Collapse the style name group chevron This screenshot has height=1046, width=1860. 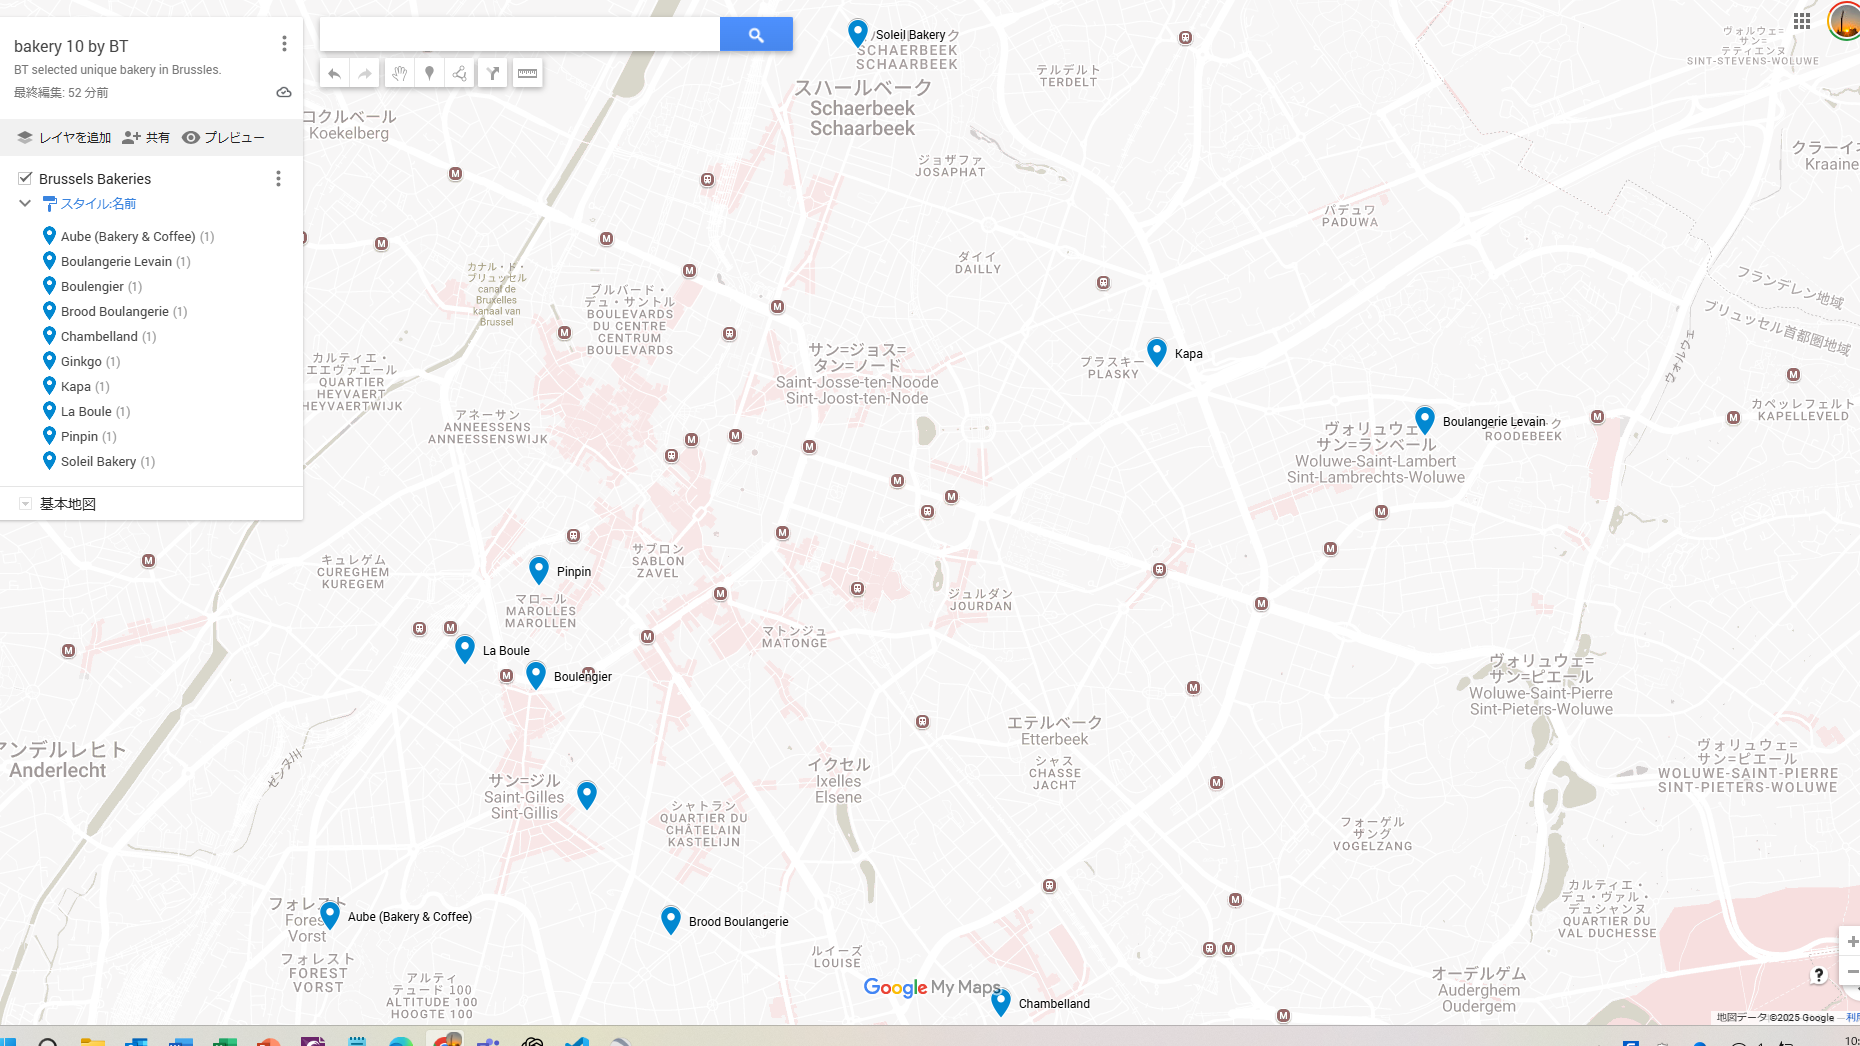tap(25, 203)
